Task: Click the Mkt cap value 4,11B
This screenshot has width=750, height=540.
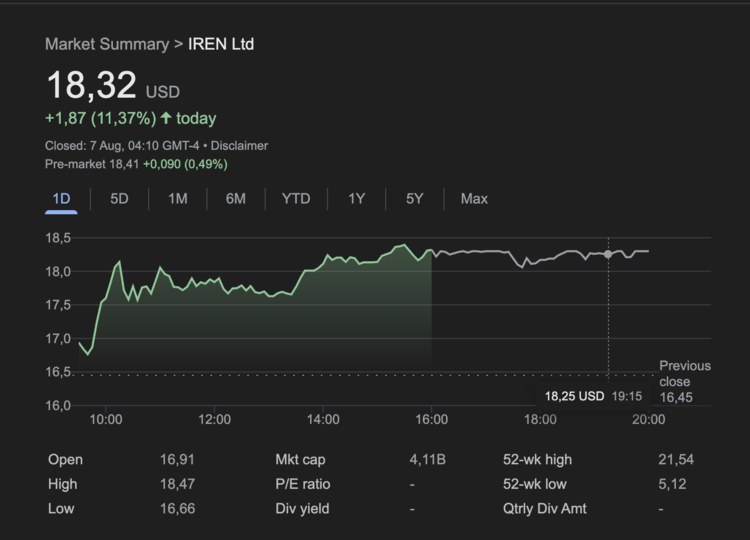Action: coord(428,460)
